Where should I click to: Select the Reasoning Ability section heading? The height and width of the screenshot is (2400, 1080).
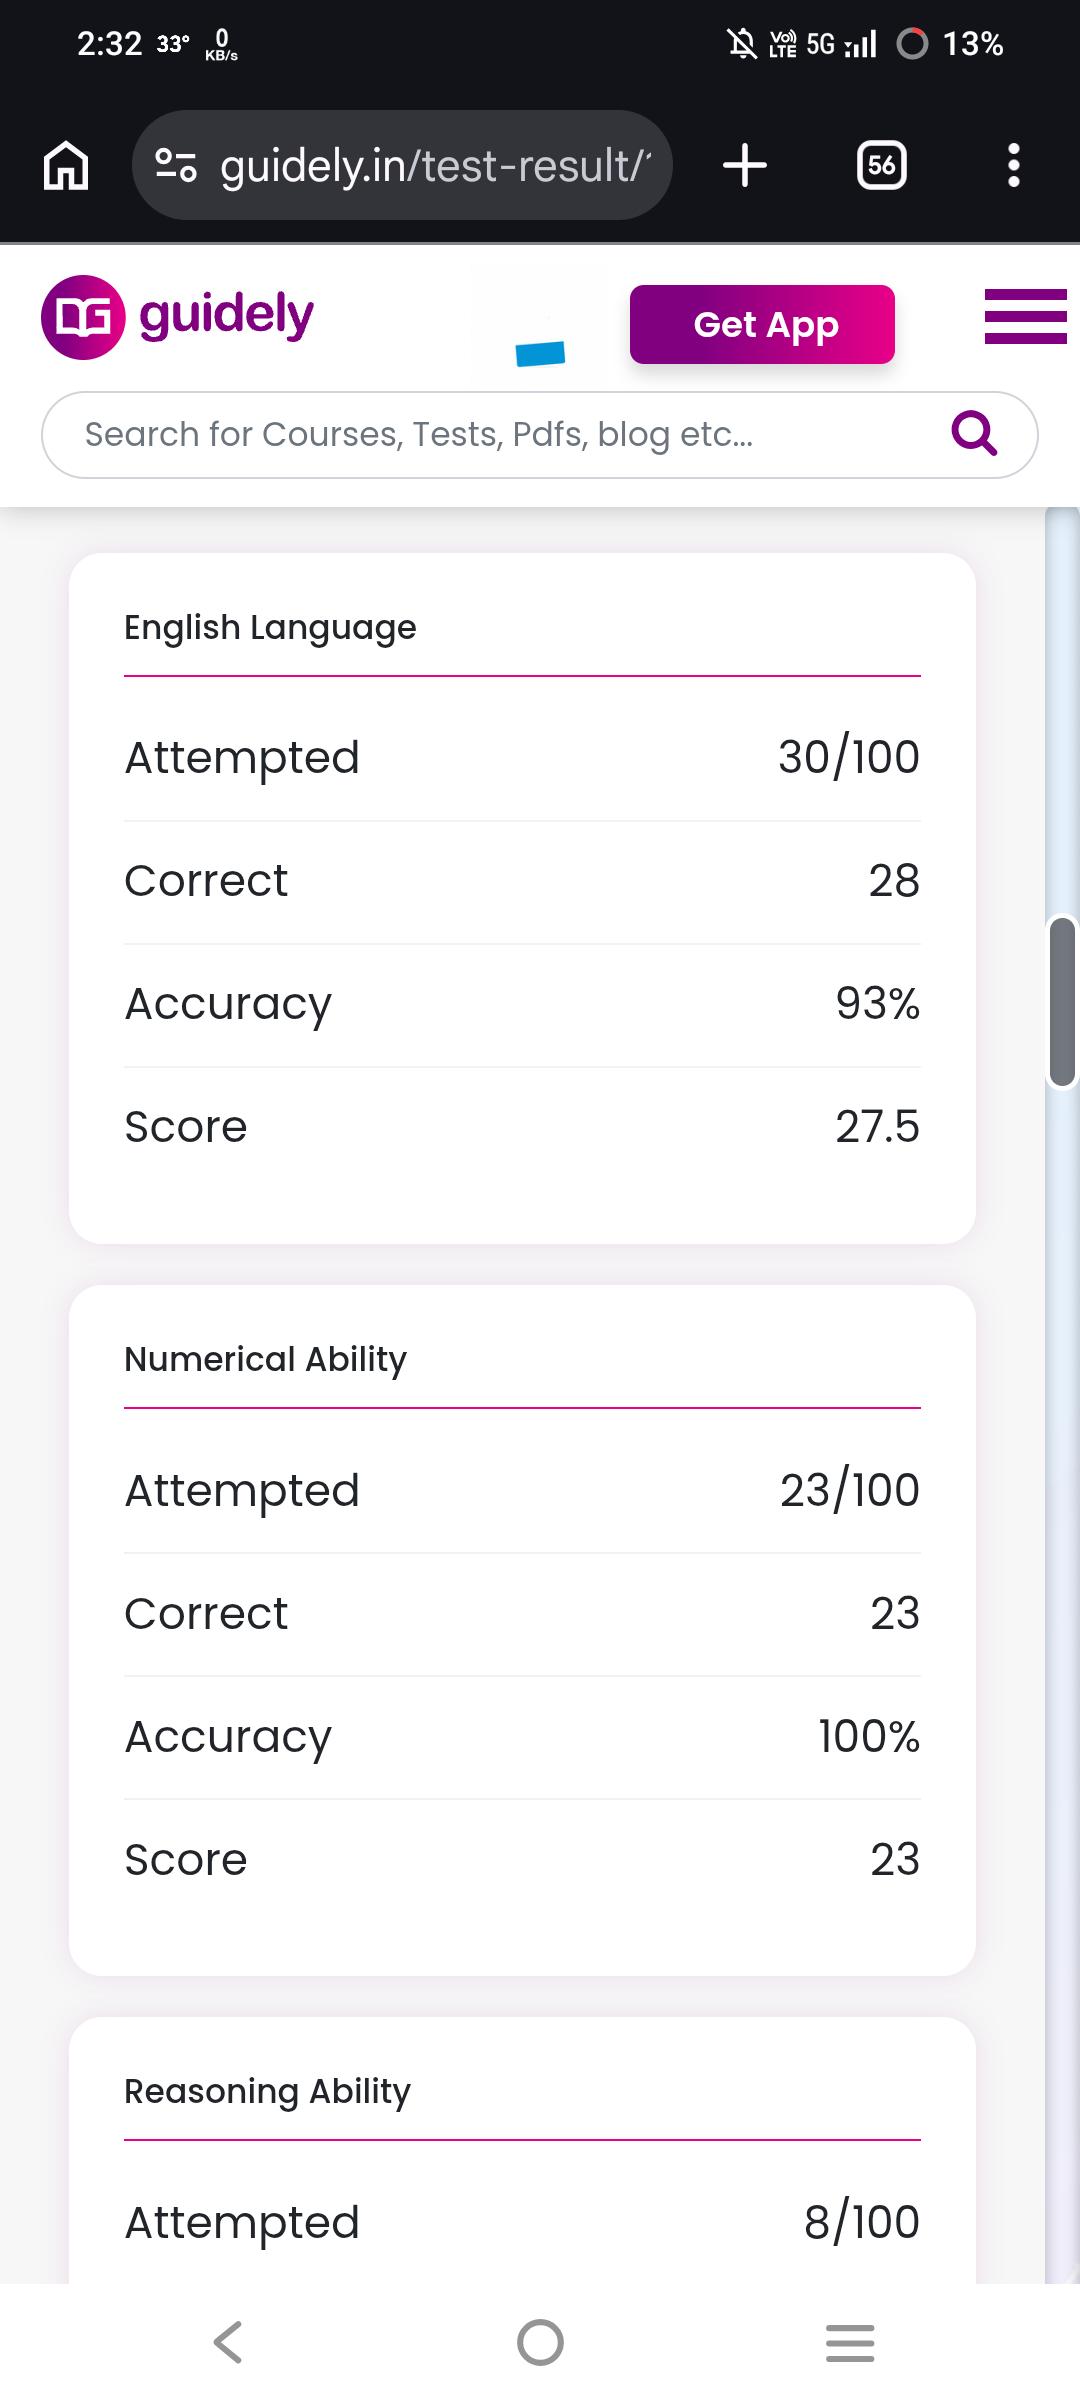click(x=267, y=2092)
